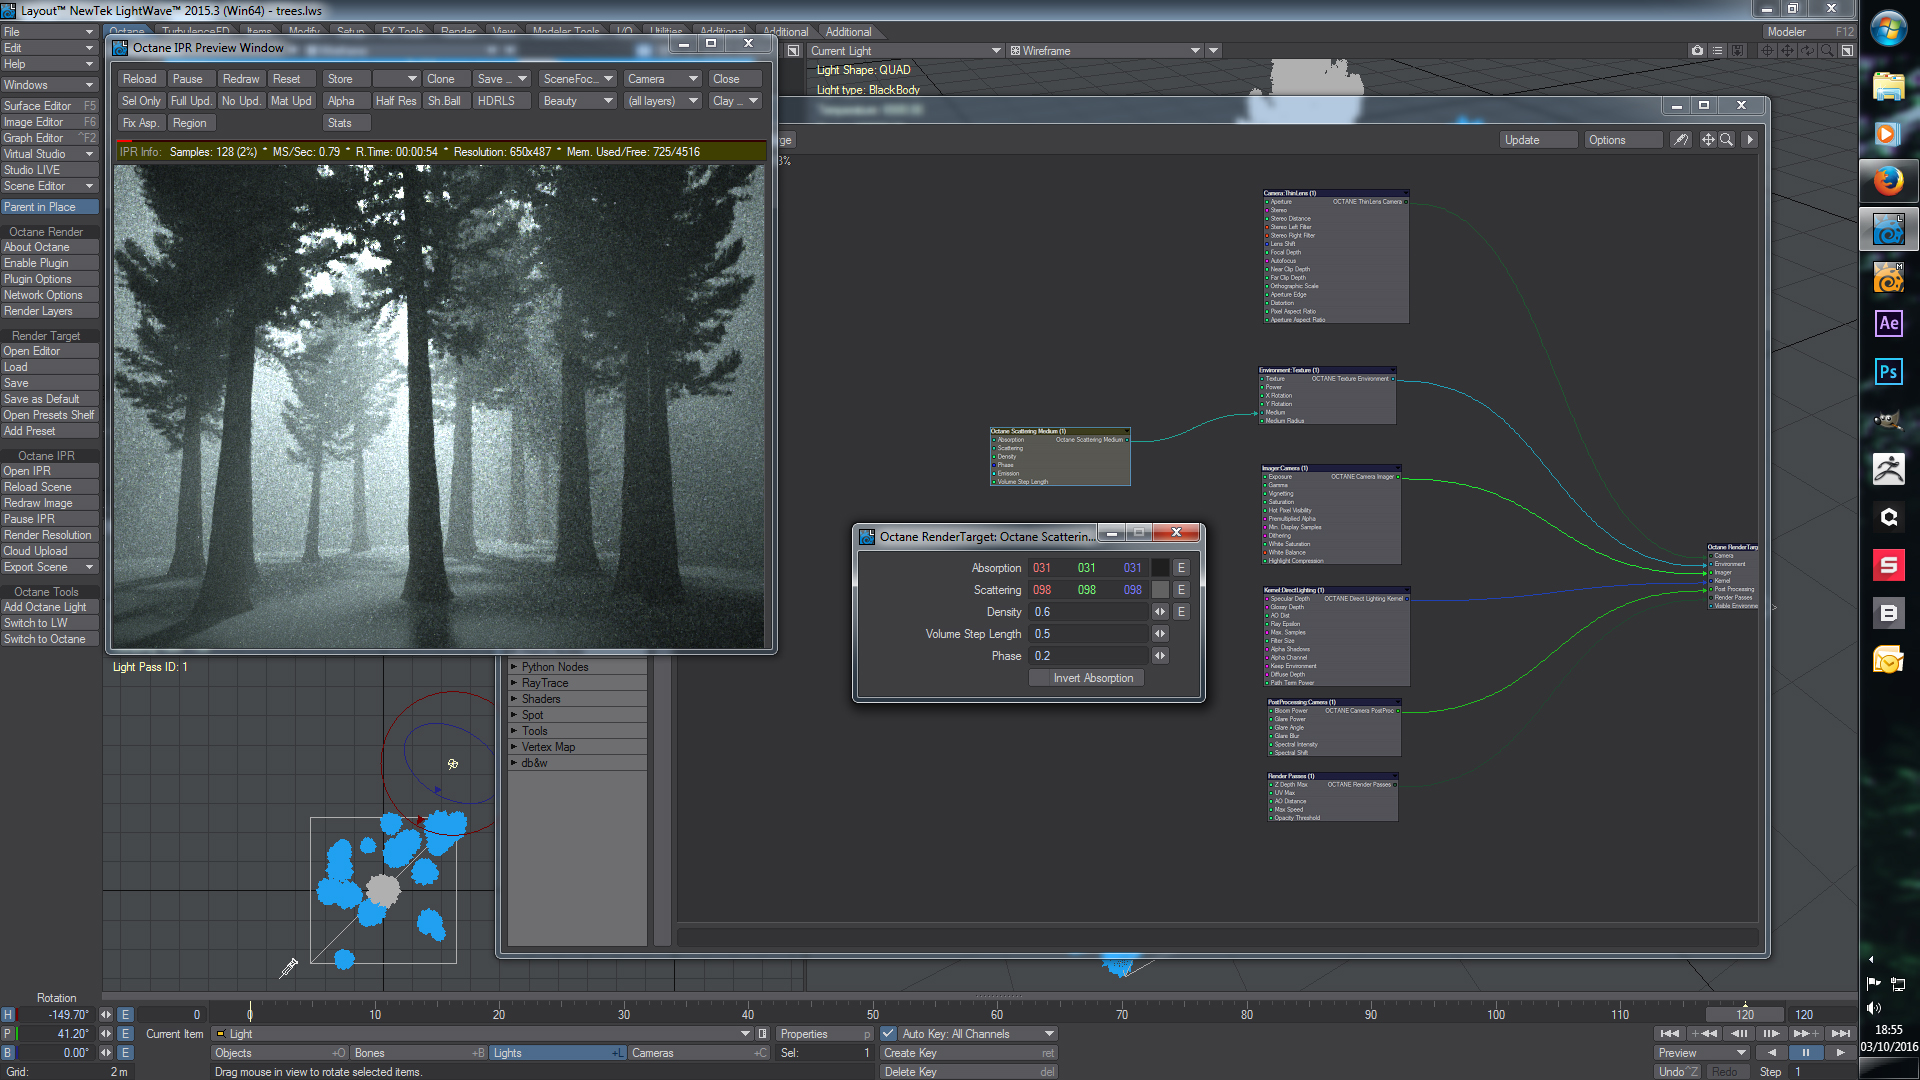Click the viewport camera snapshot icon
The height and width of the screenshot is (1080, 1920).
tap(1697, 51)
